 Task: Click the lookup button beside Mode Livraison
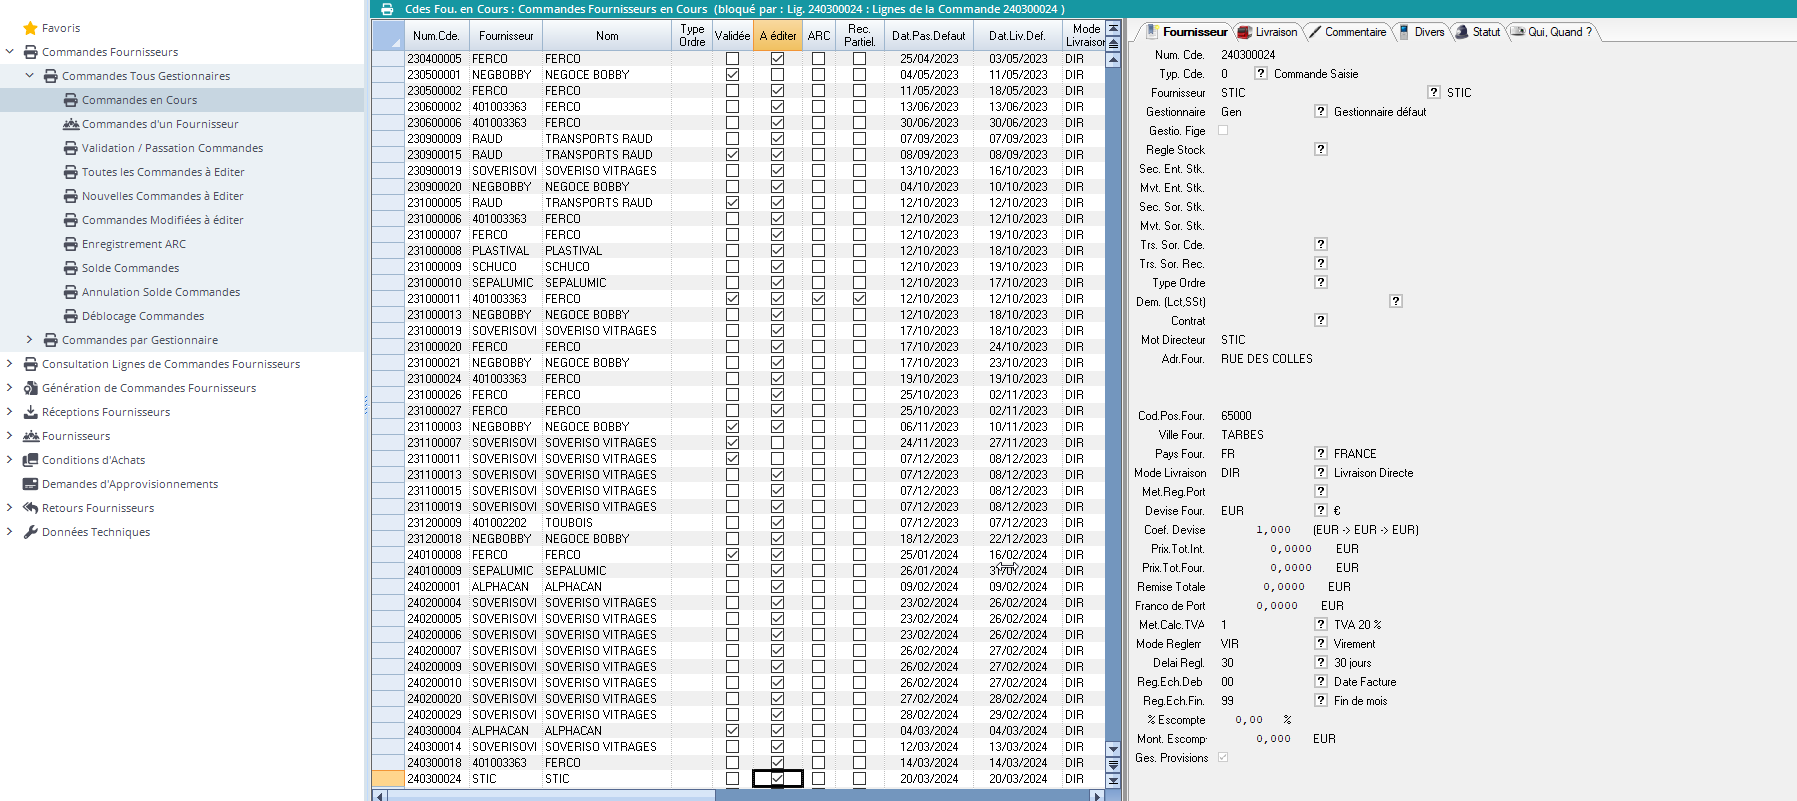pos(1320,473)
